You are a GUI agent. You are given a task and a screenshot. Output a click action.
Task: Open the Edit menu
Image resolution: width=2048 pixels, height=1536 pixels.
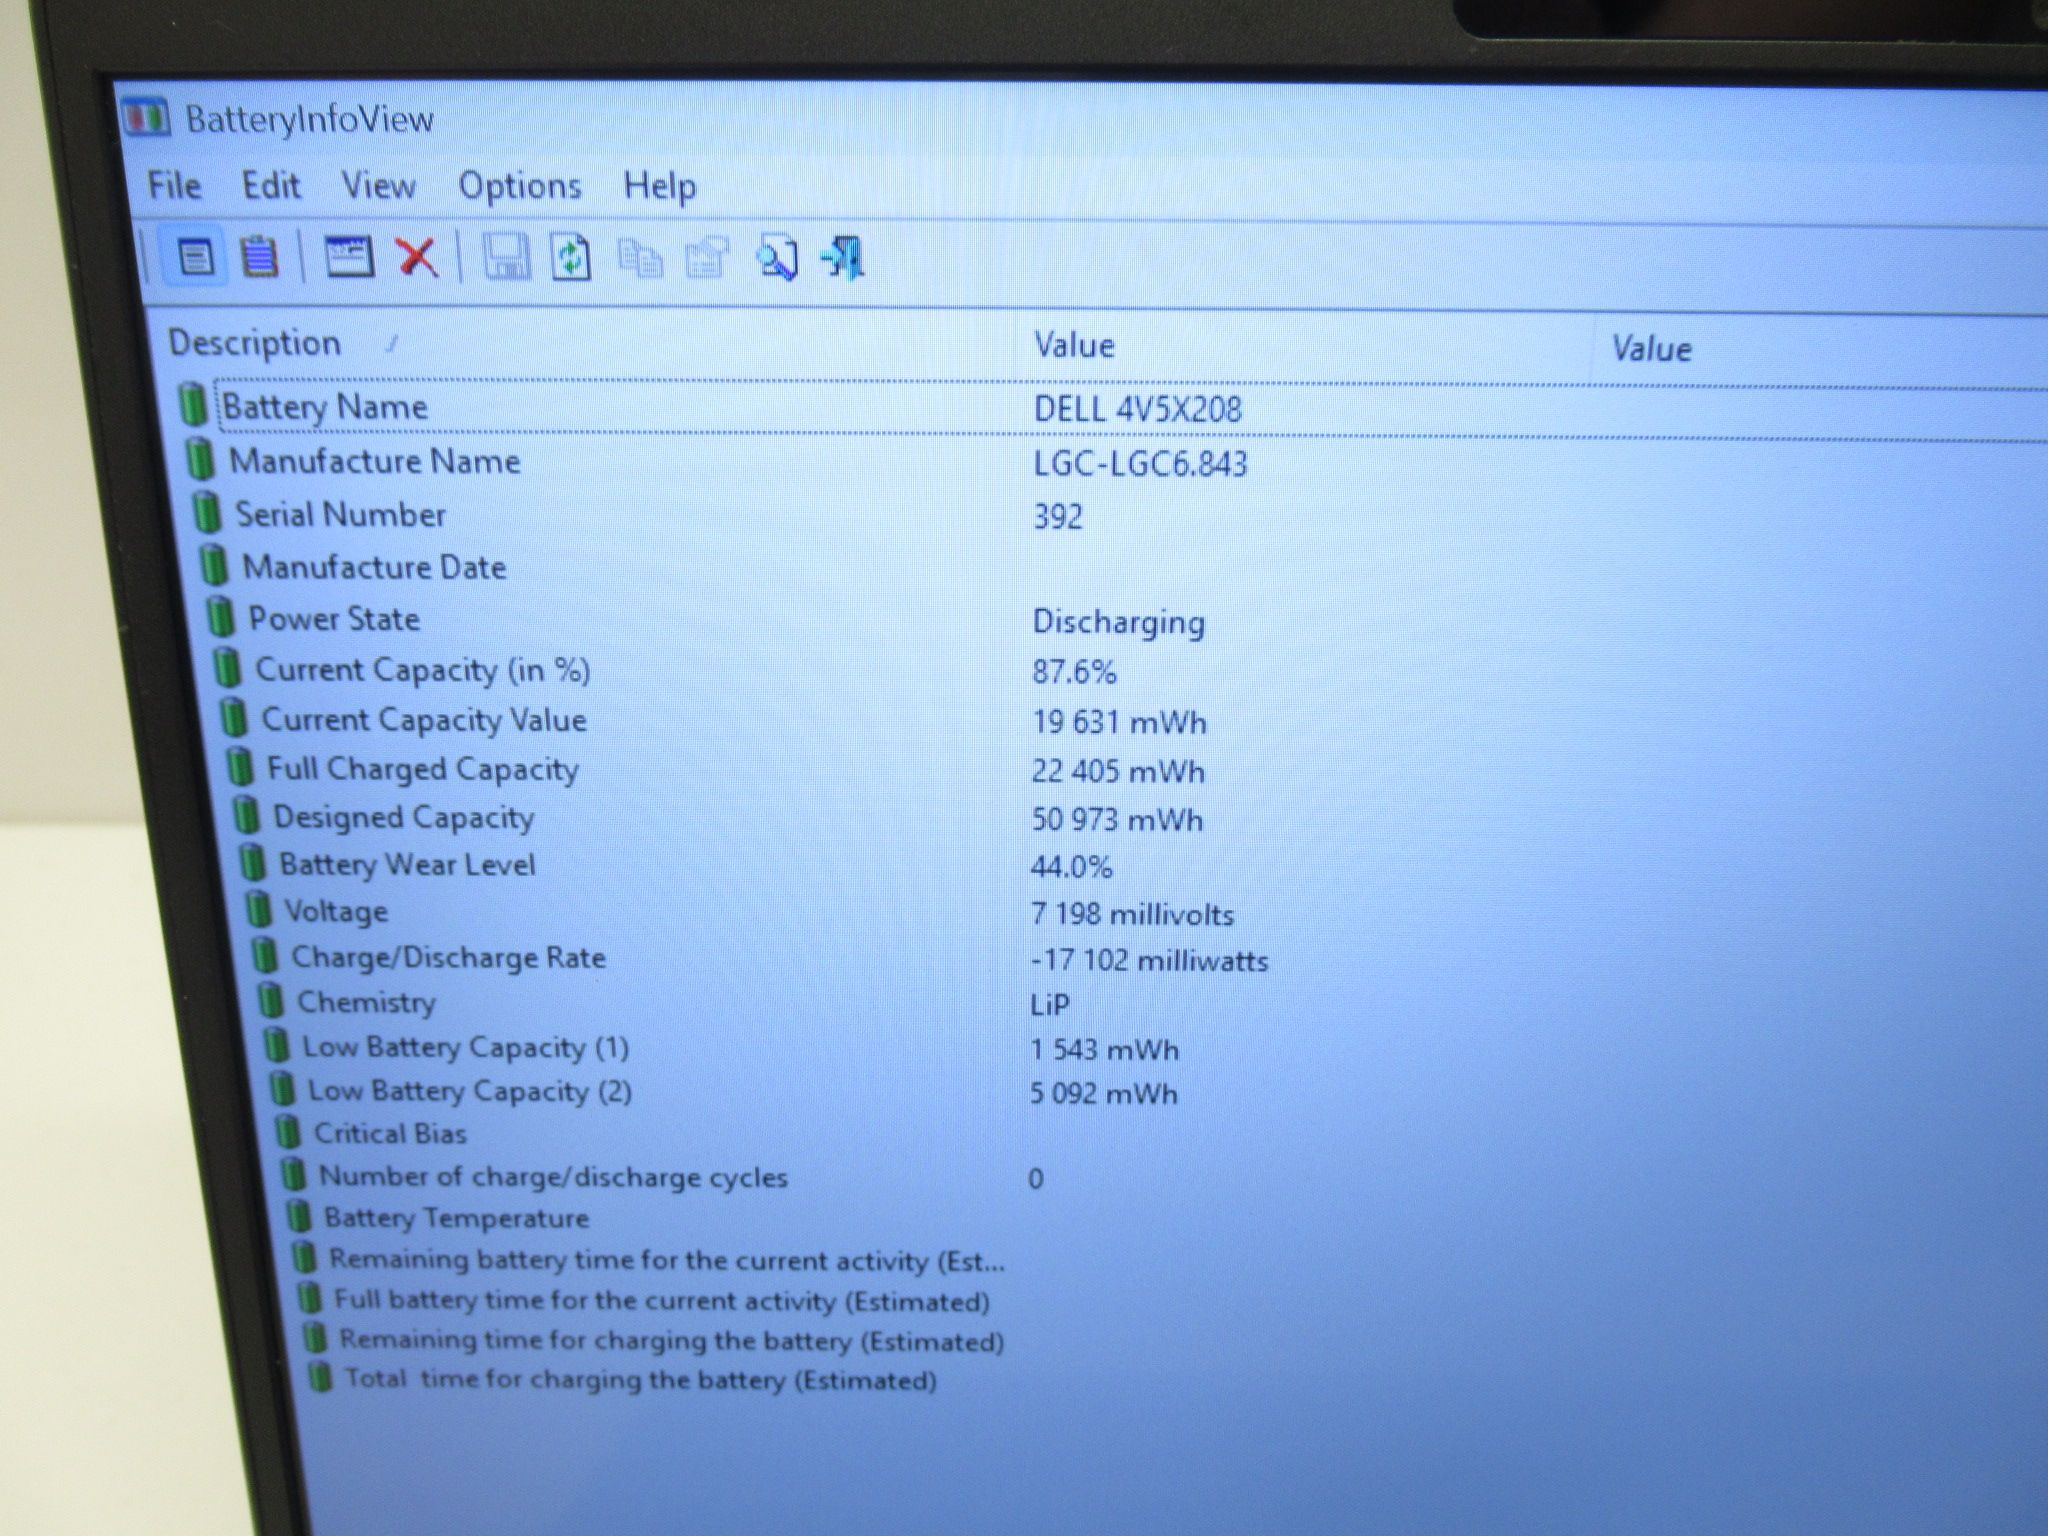point(271,185)
